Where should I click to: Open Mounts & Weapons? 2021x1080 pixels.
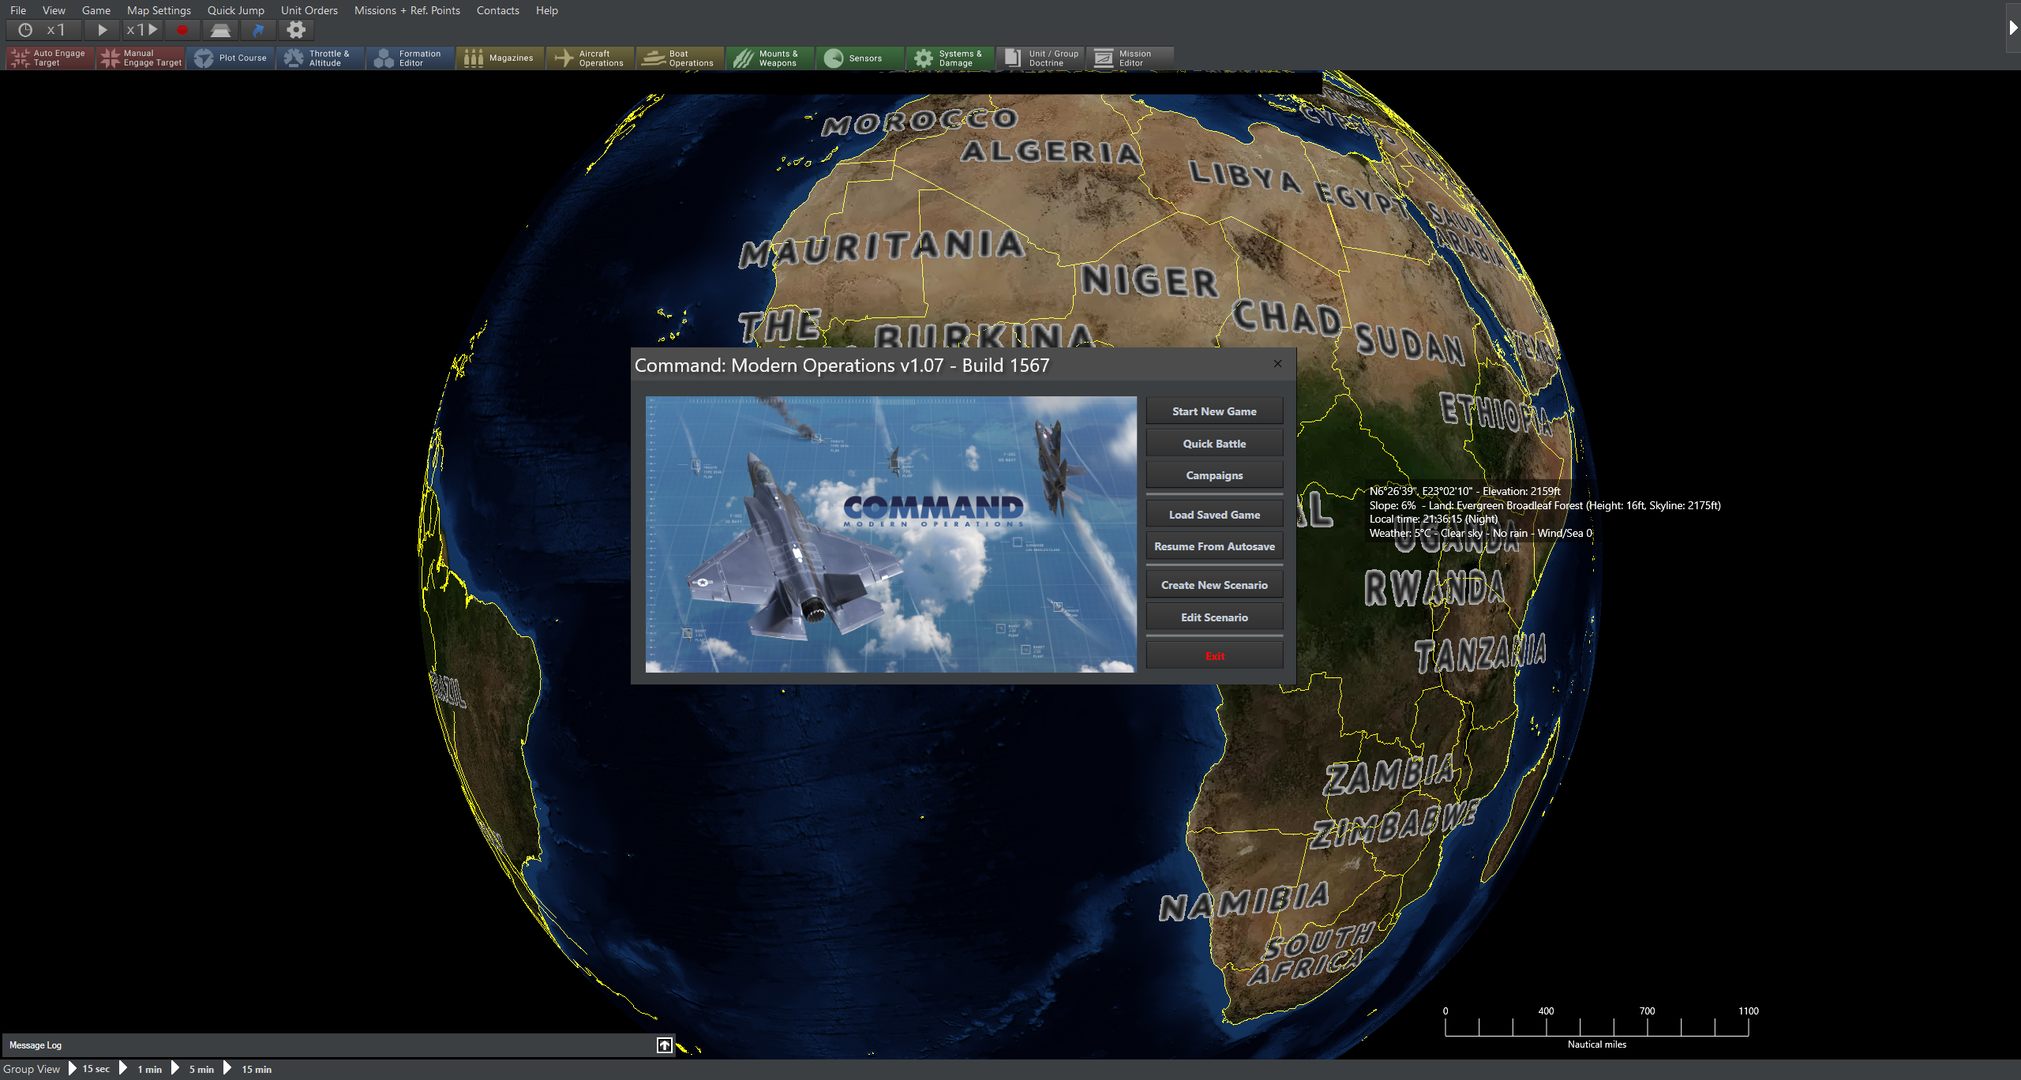[770, 58]
